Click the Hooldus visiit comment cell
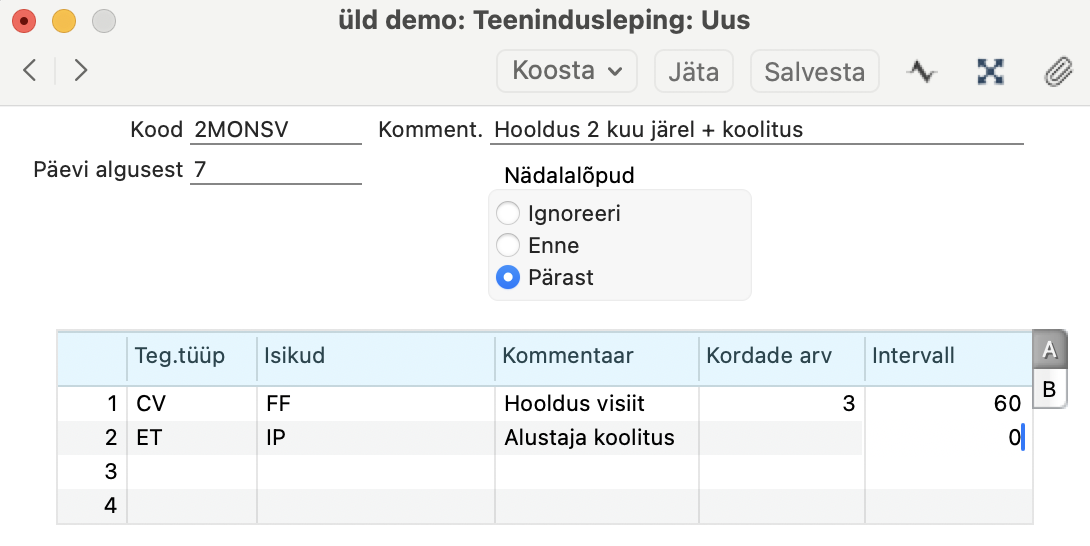Screen dimensions: 1090x546 [596, 403]
